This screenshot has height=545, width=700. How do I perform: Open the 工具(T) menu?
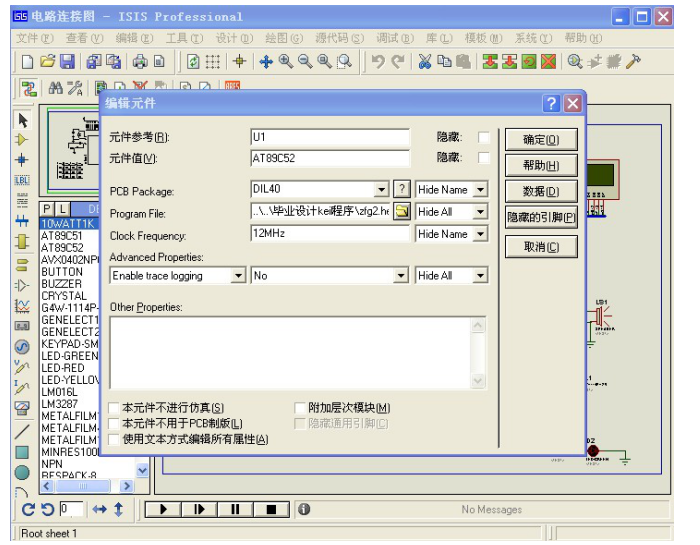click(184, 38)
